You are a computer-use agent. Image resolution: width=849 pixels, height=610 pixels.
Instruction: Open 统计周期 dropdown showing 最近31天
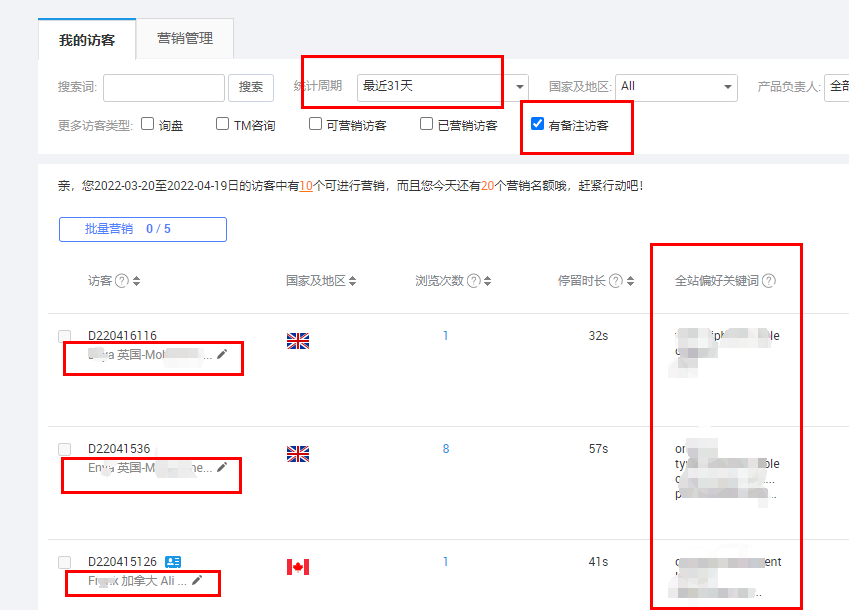[x=442, y=87]
